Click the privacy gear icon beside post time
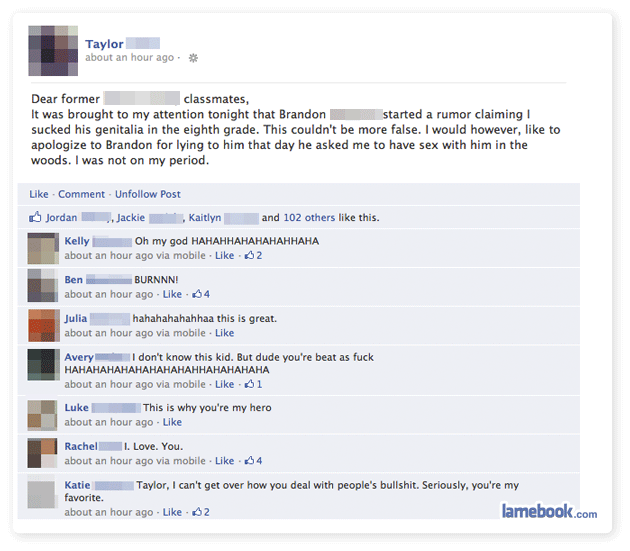630x551 pixels. click(193, 58)
